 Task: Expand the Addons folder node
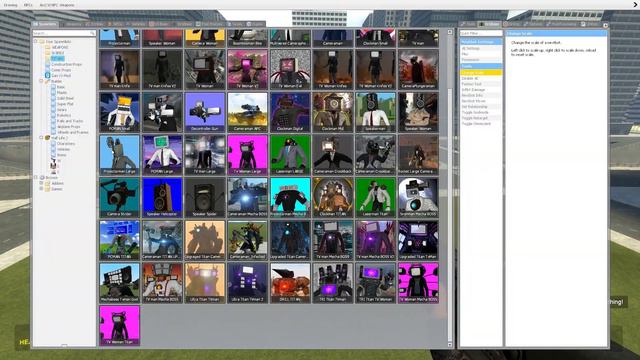pos(42,183)
